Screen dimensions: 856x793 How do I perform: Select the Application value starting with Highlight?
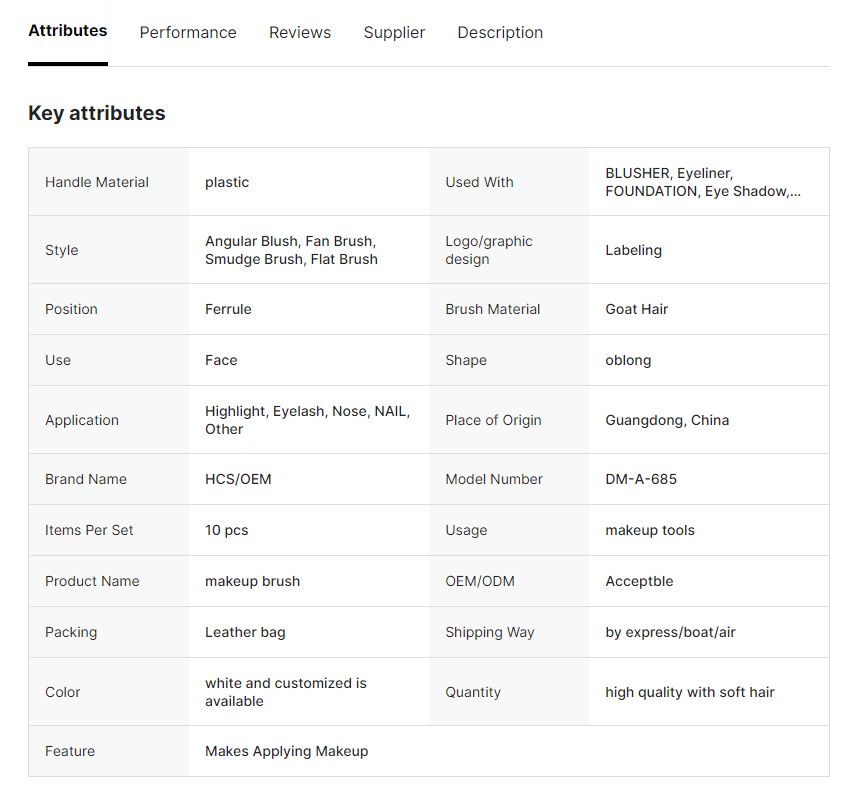[307, 420]
